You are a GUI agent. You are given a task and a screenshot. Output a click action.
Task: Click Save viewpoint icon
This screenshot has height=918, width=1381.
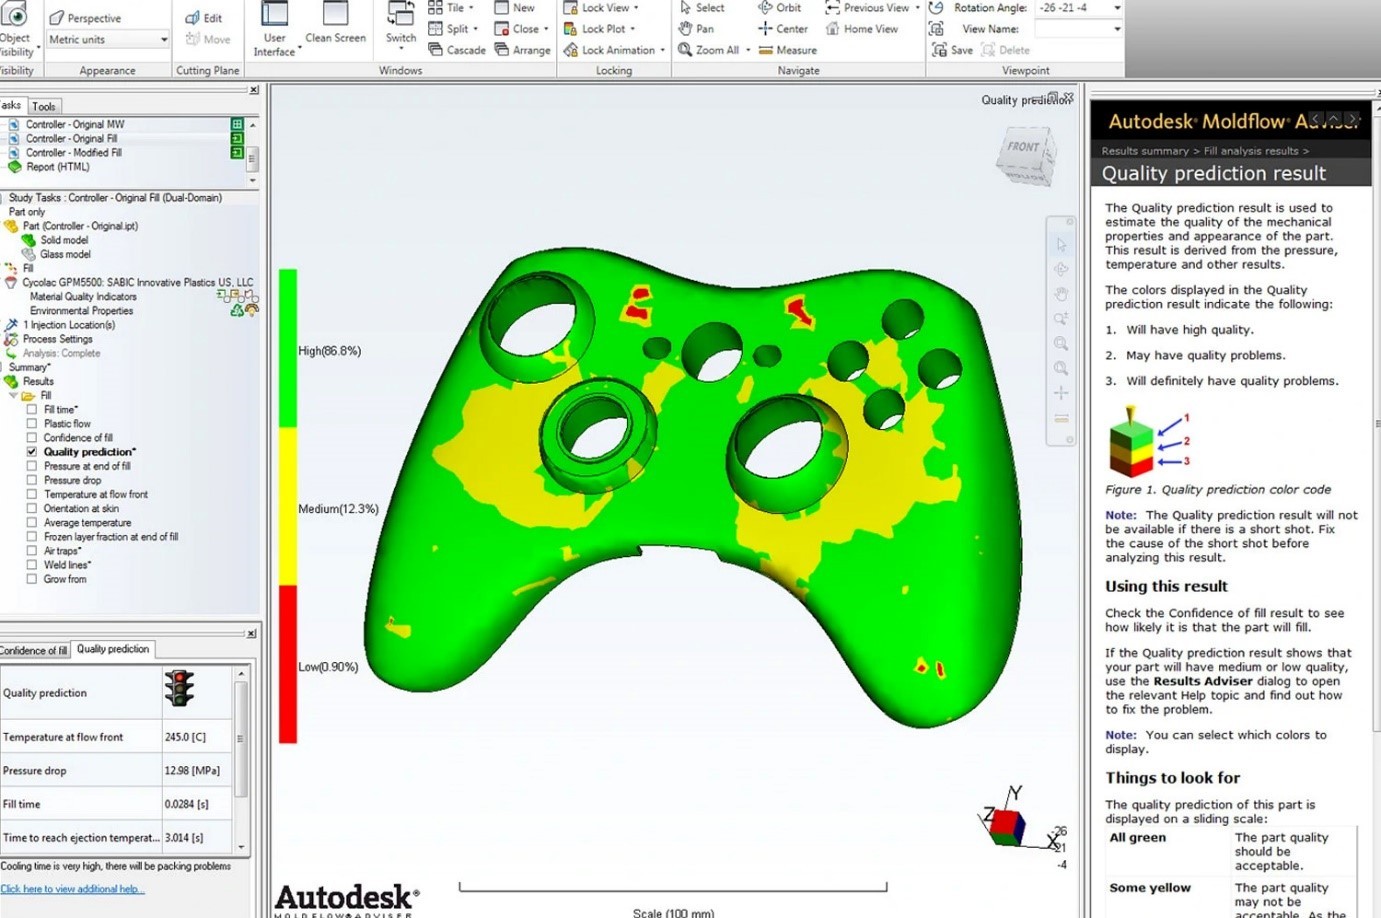click(938, 50)
